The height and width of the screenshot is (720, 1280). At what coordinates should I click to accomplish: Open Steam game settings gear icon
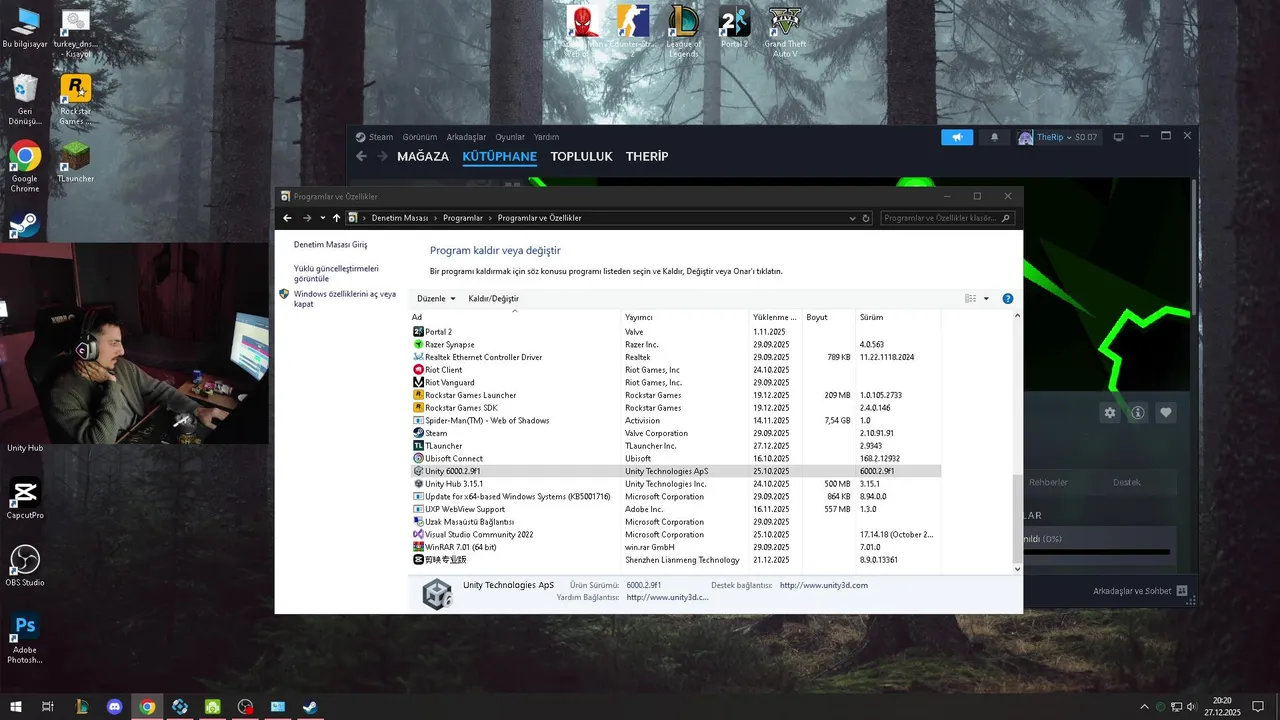click(1110, 412)
